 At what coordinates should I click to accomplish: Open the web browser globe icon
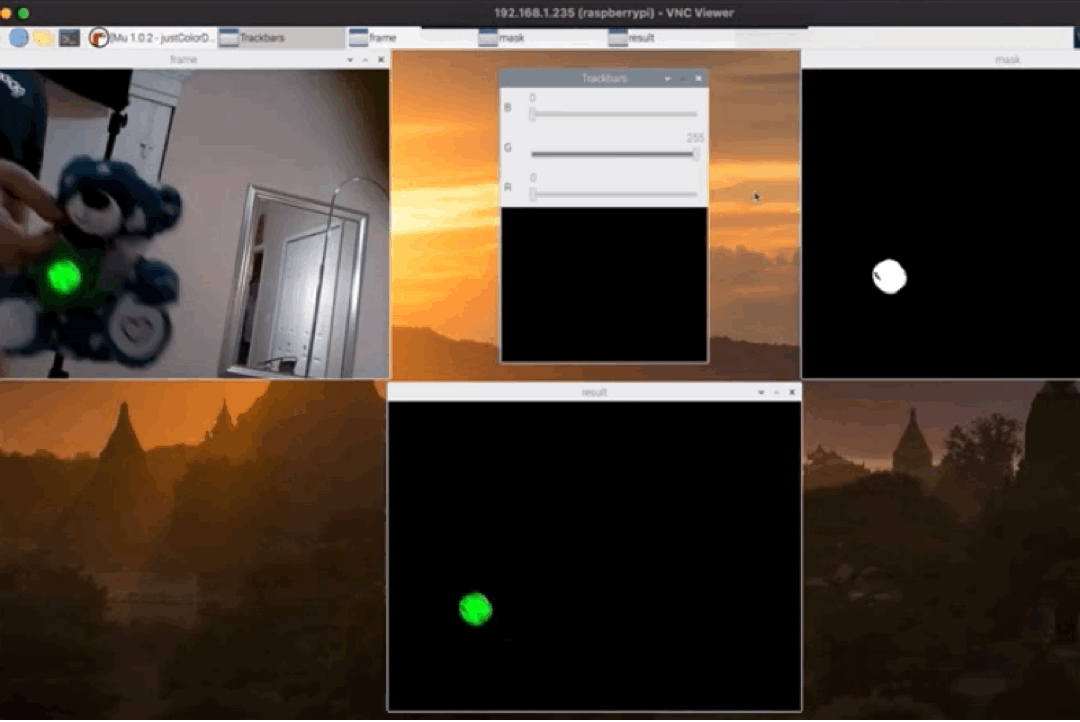tap(19, 38)
